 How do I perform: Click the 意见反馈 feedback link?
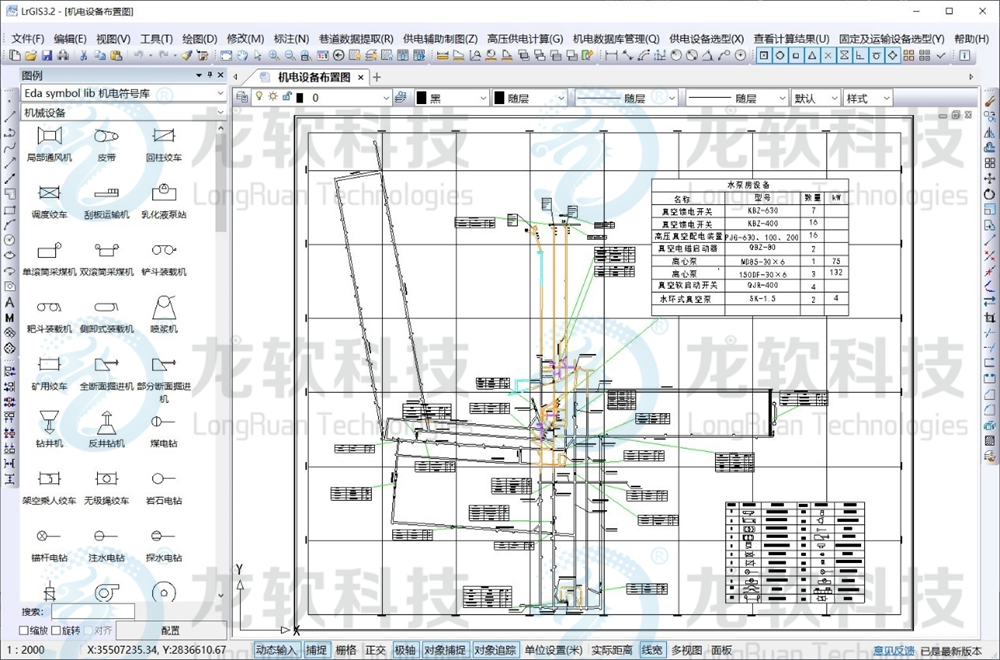pos(893,650)
